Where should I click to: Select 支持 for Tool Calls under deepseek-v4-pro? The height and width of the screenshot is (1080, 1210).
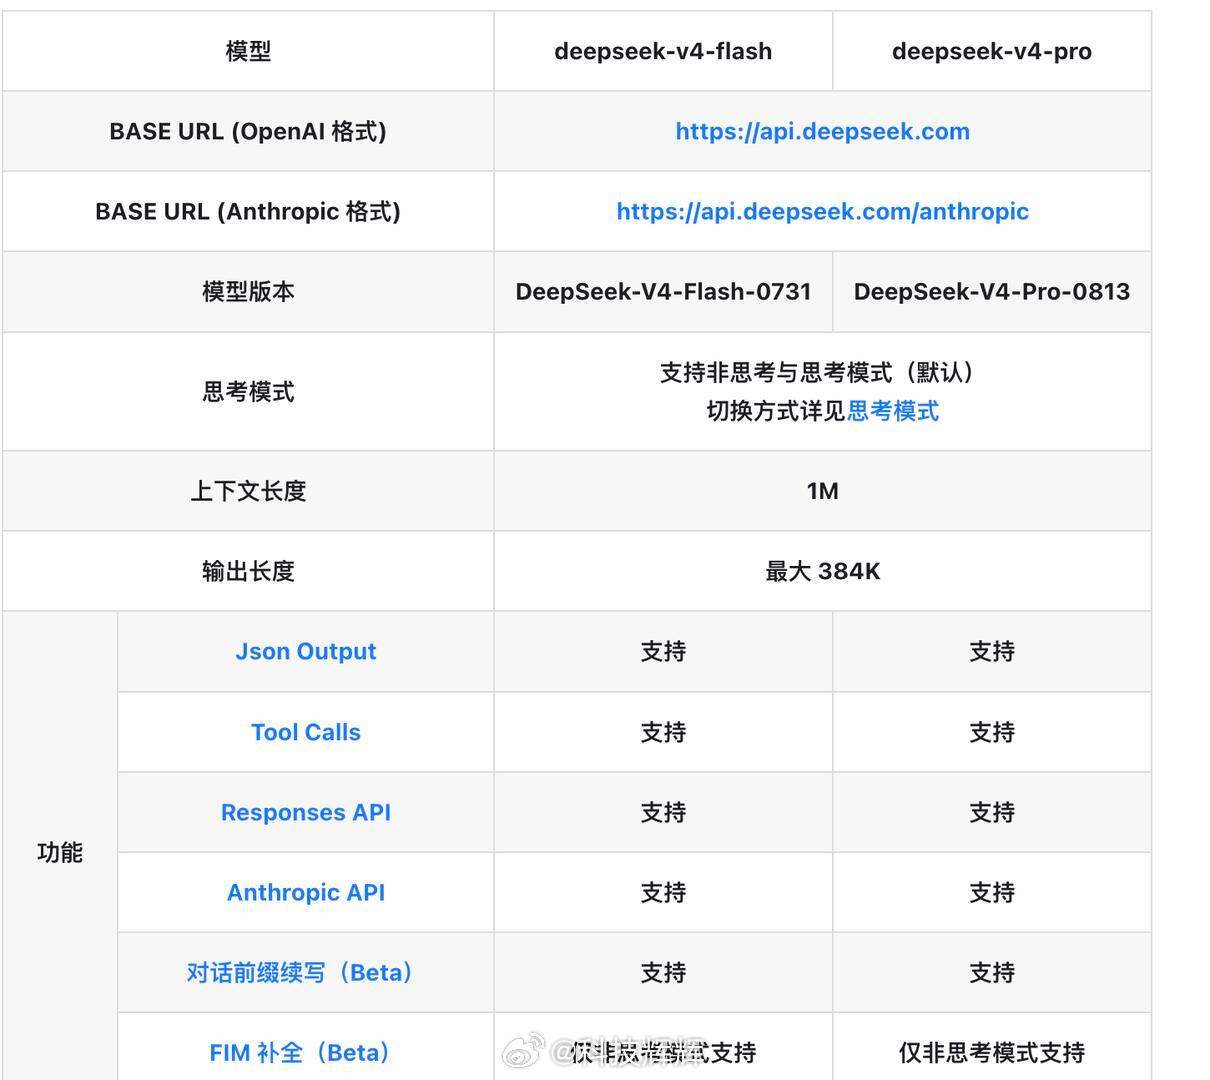point(991,732)
